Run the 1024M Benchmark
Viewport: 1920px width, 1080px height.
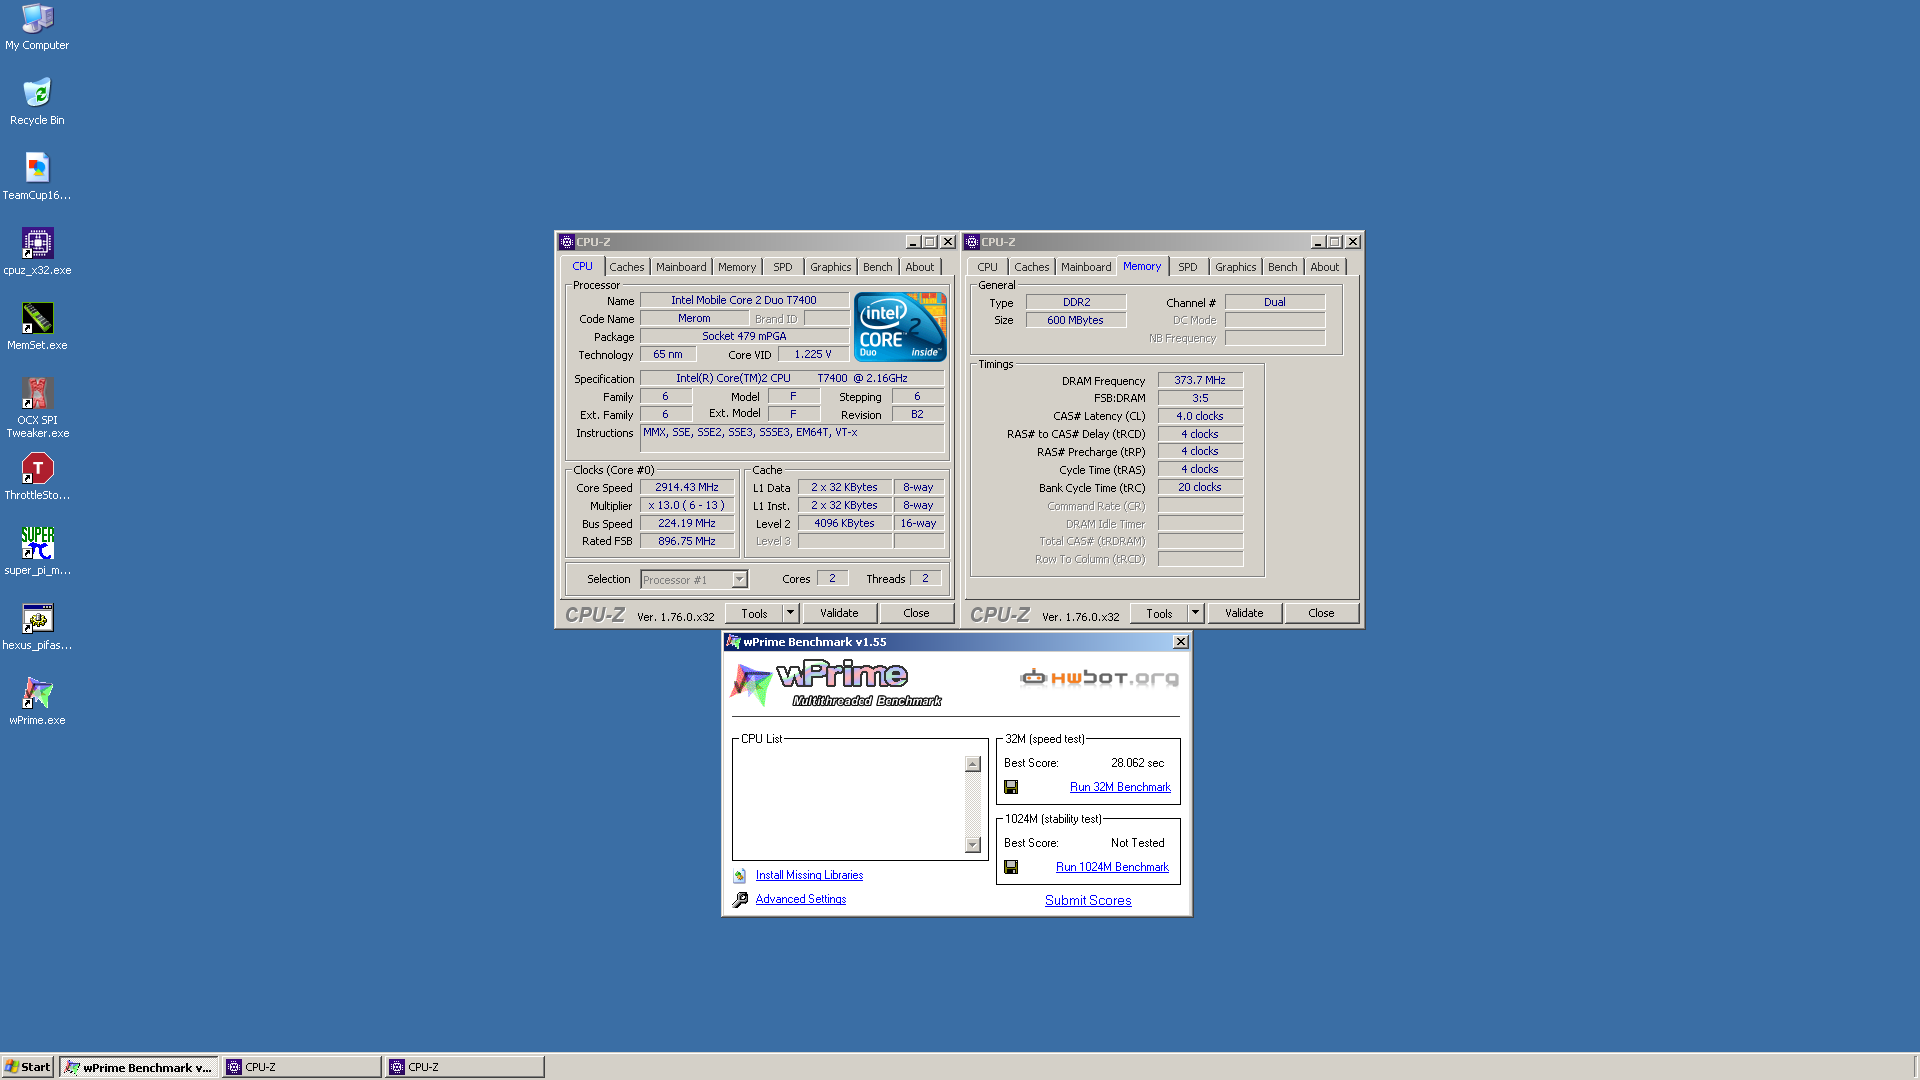[x=1112, y=867]
